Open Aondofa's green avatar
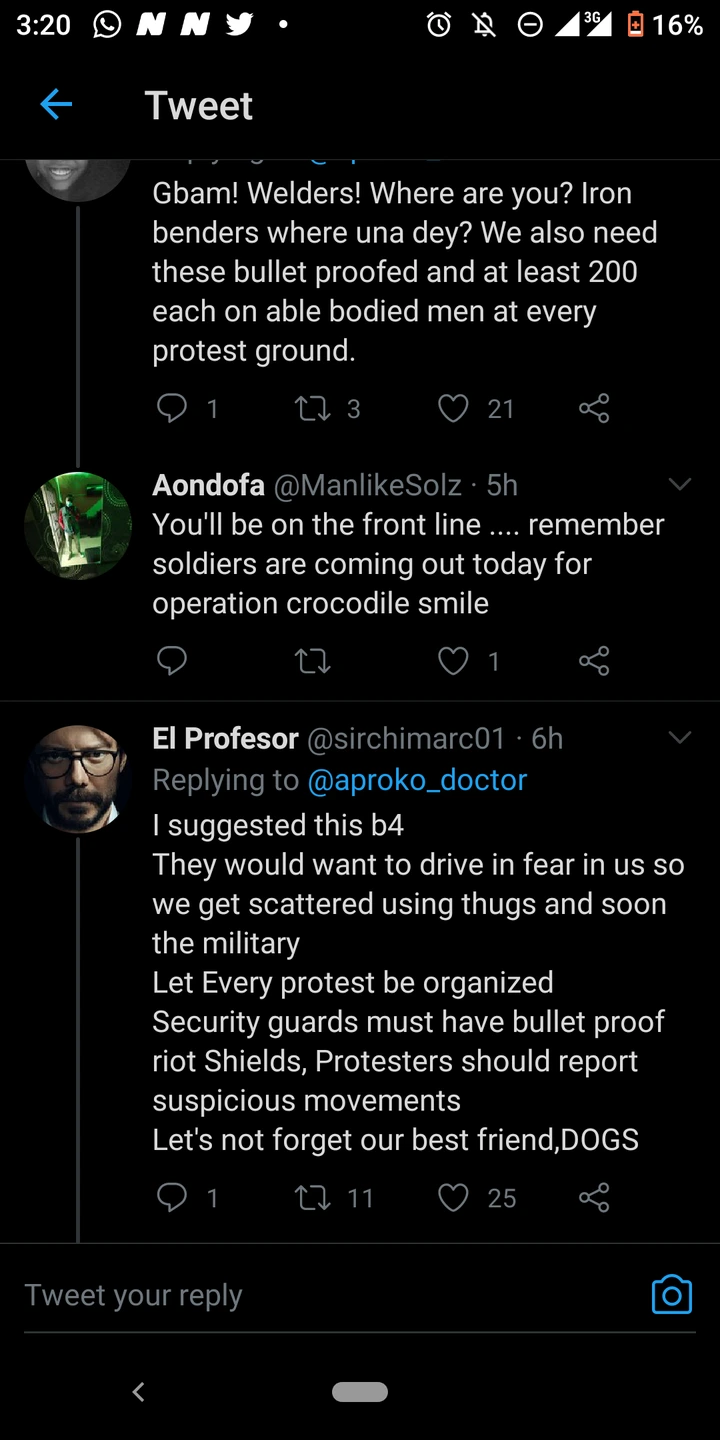The image size is (720, 1440). tap(78, 526)
